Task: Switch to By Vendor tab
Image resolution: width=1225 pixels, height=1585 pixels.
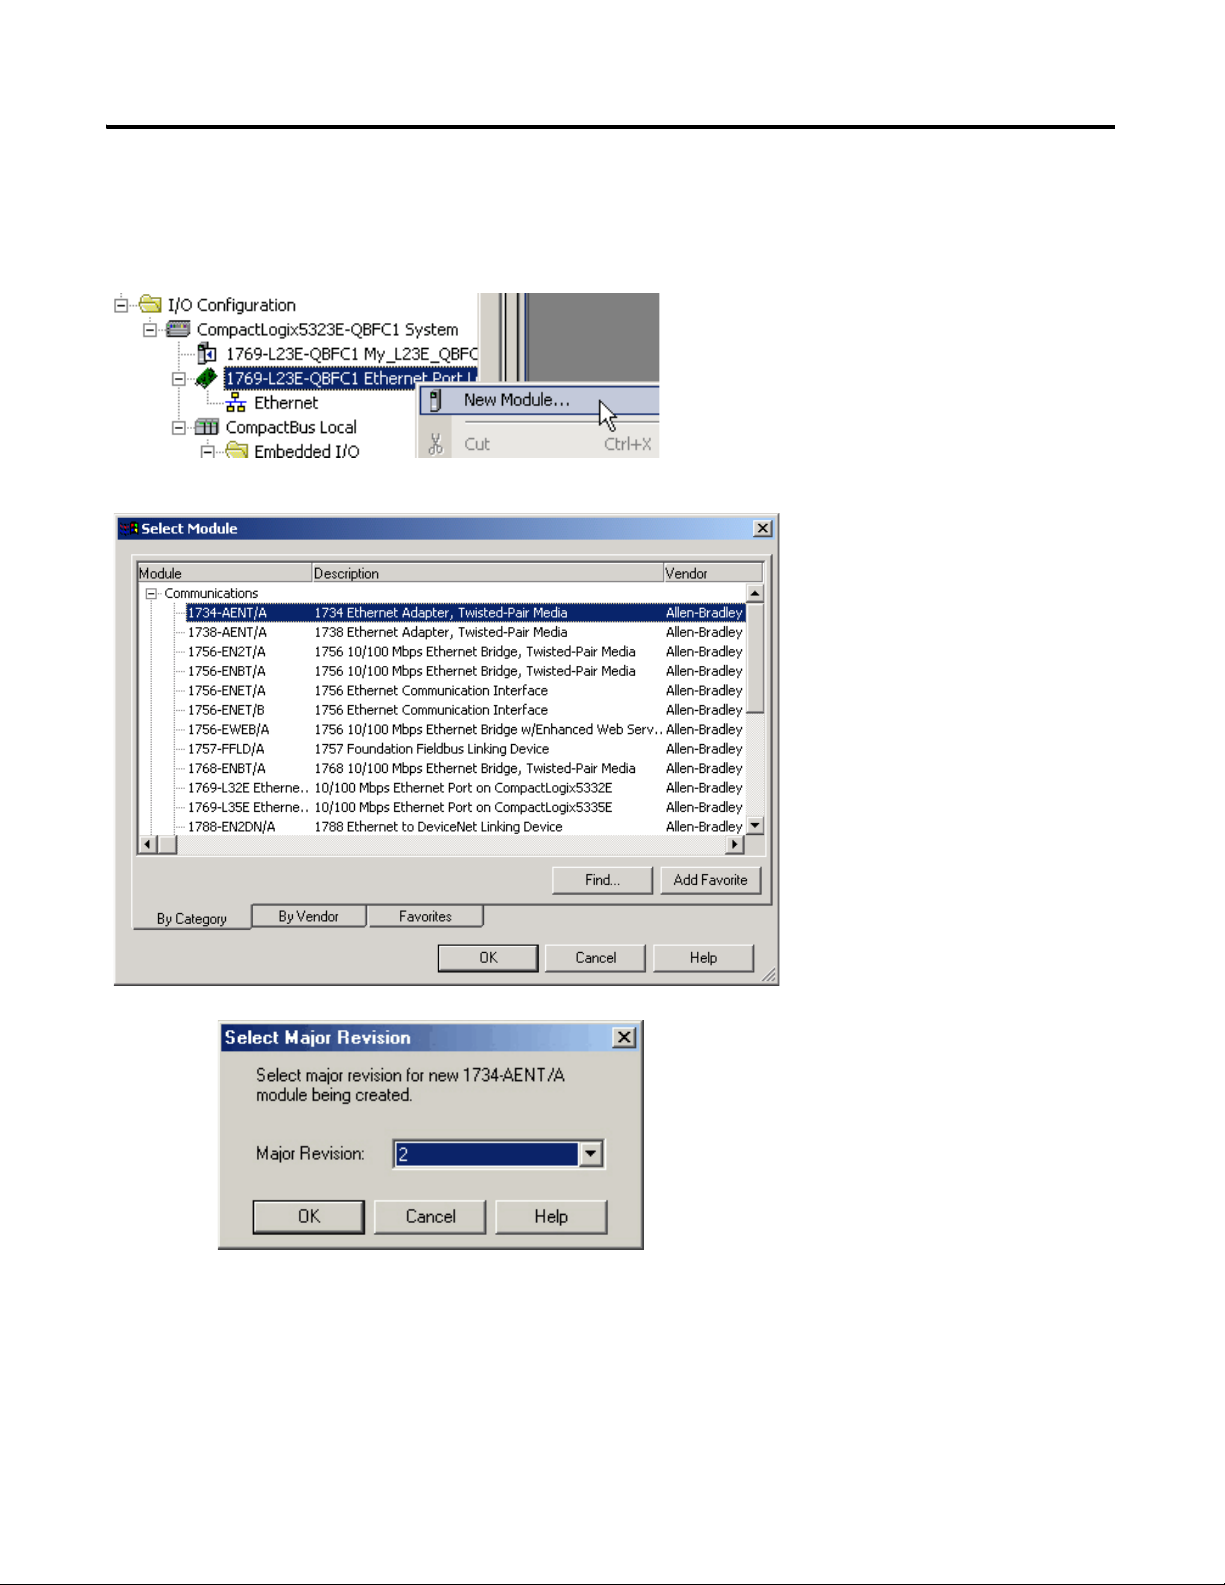Action: click(308, 916)
